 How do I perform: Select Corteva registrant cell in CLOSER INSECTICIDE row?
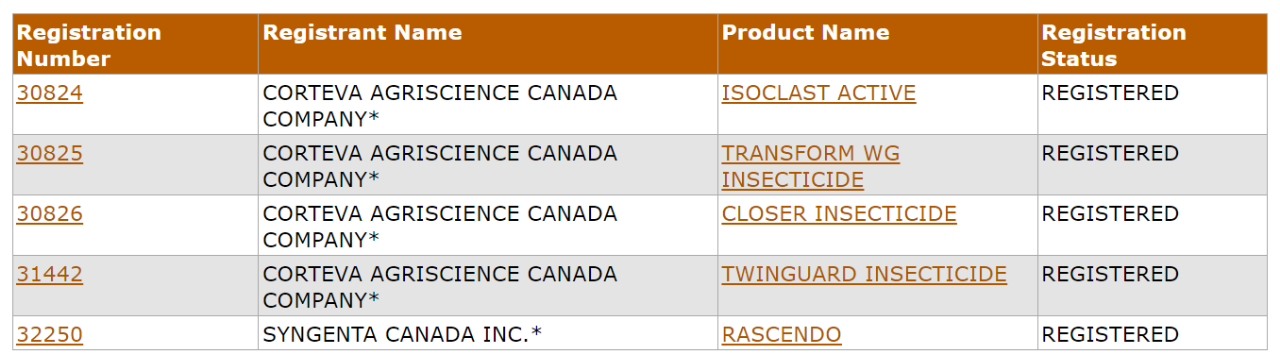tap(488, 226)
